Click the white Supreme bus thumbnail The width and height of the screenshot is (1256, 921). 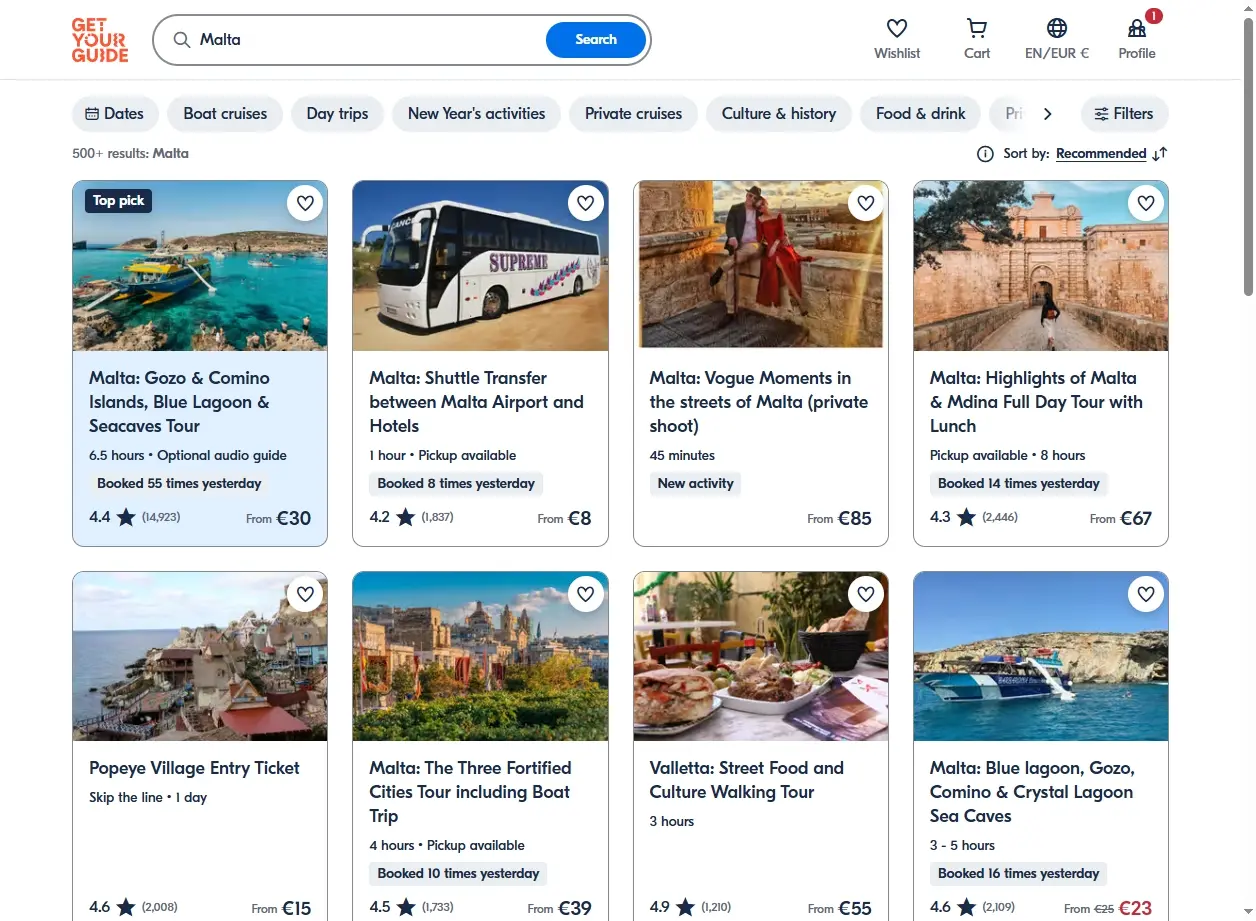(480, 266)
